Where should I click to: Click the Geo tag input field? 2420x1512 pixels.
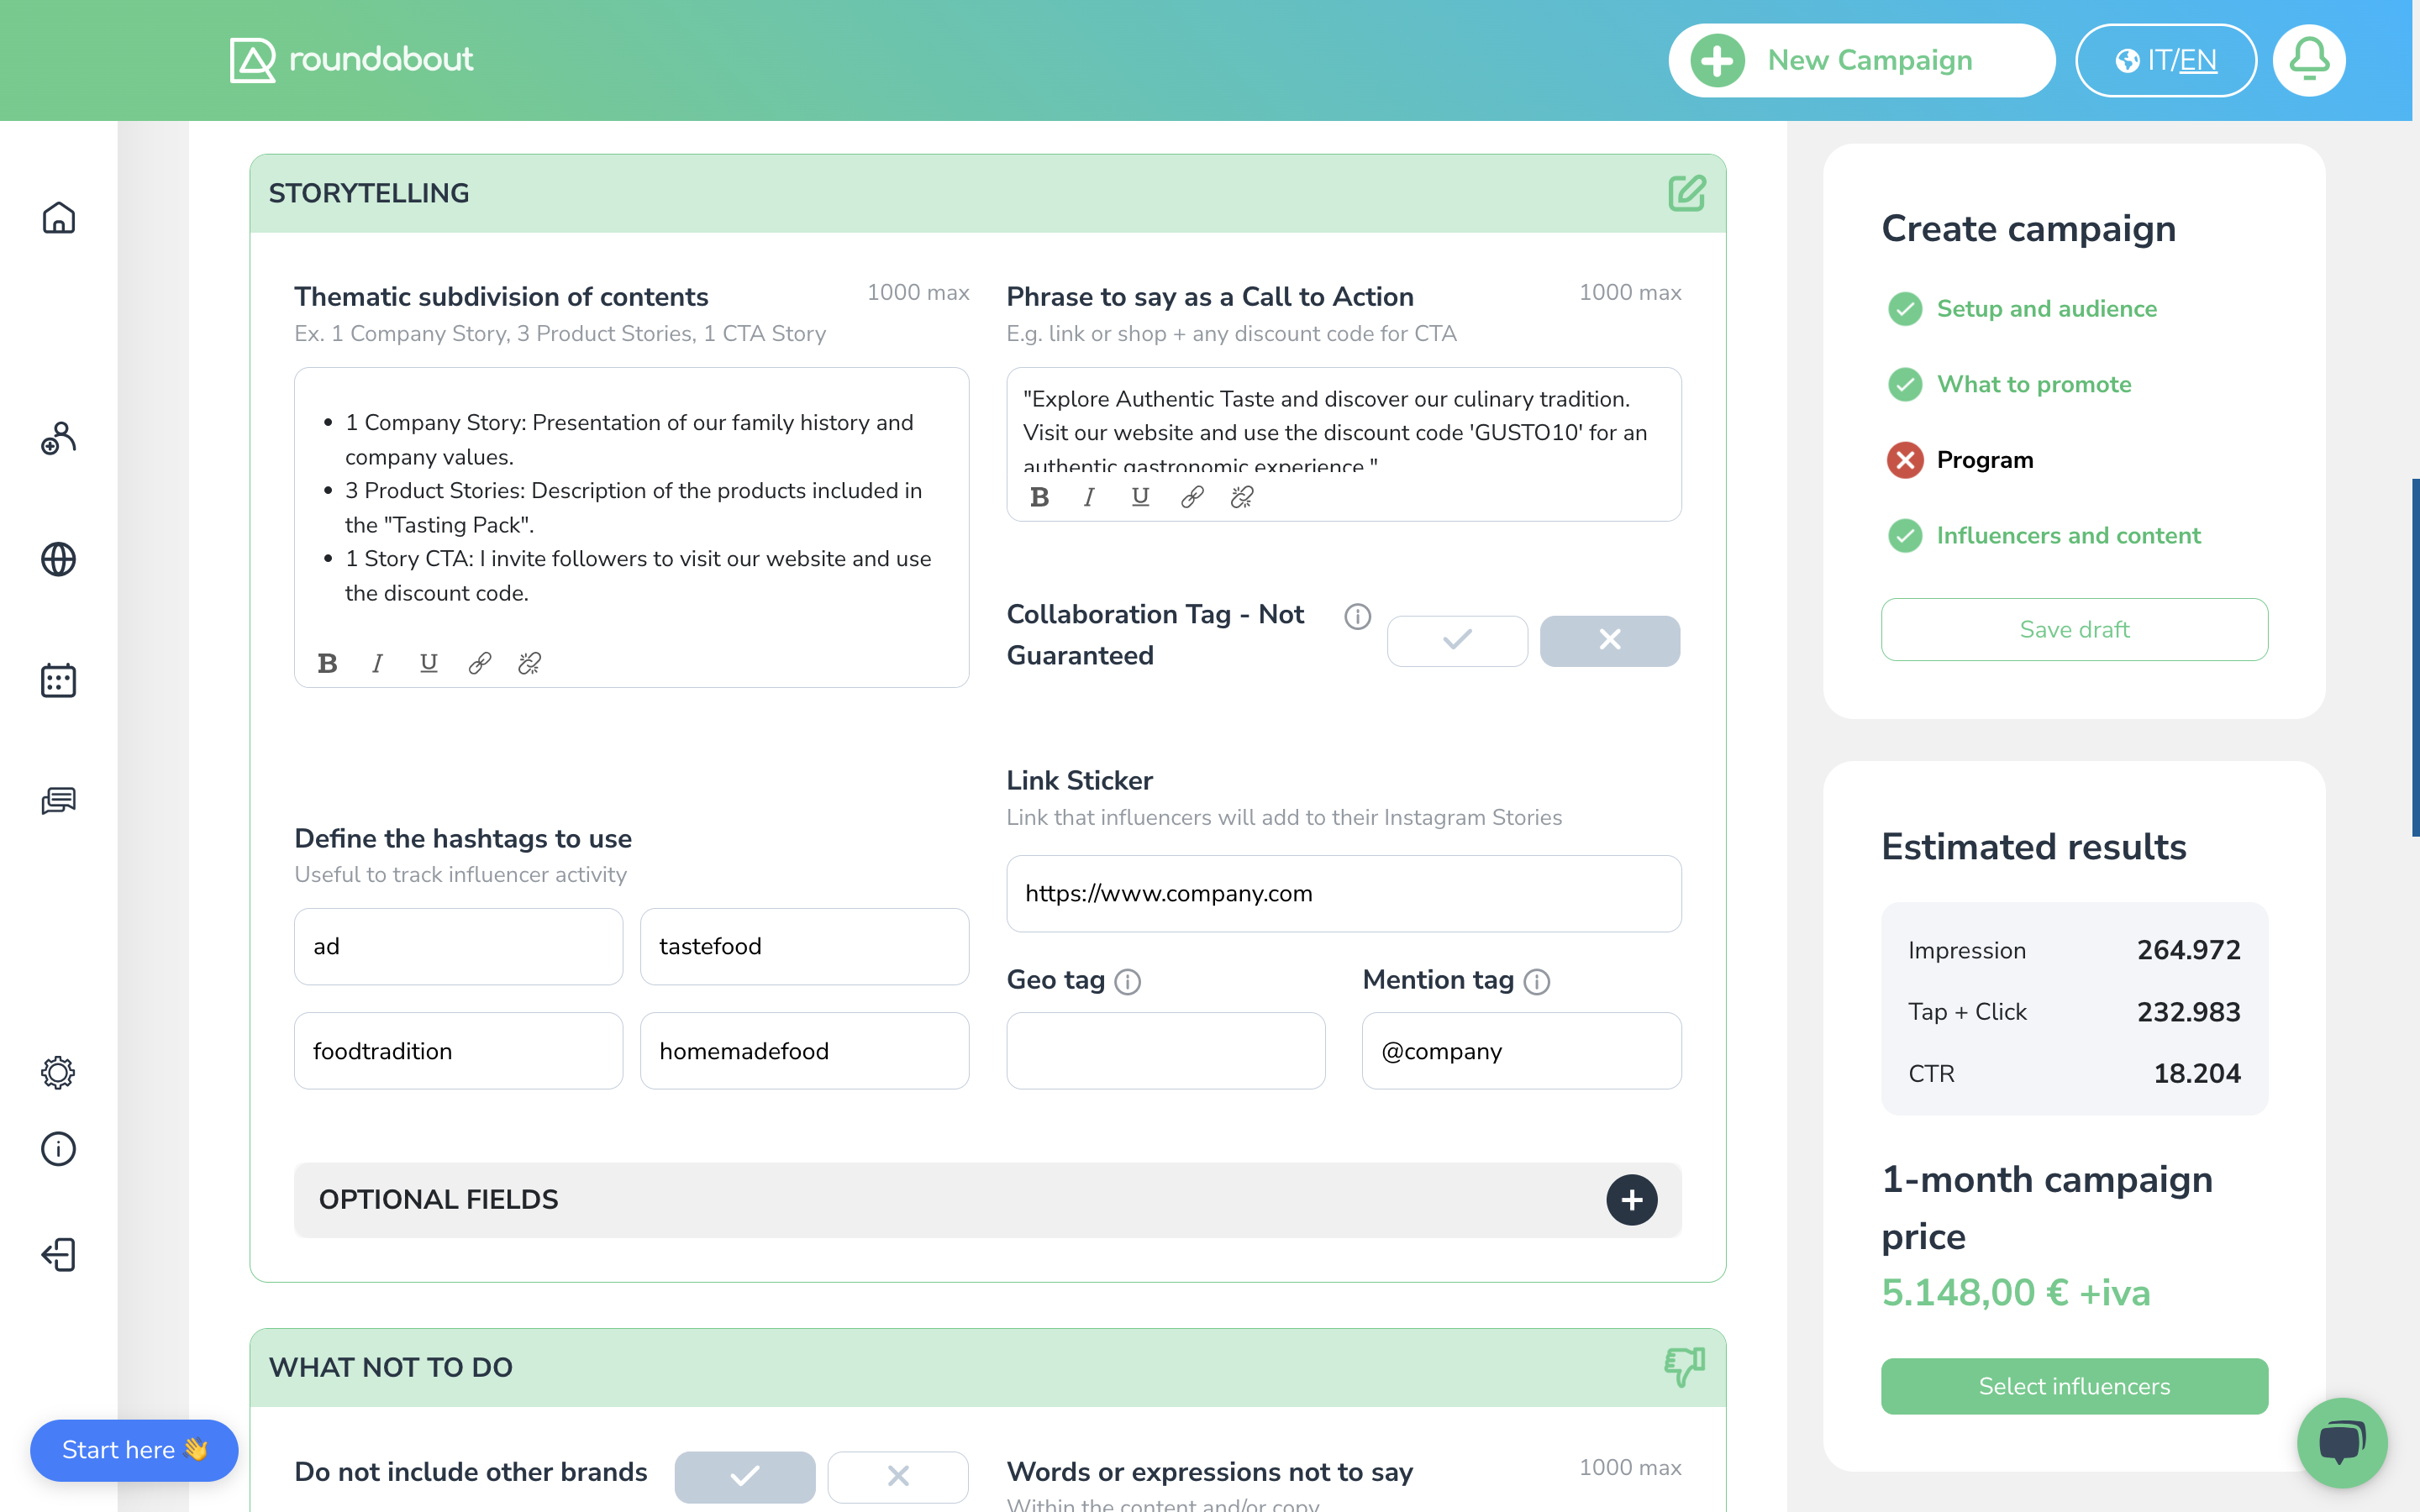point(1165,1051)
